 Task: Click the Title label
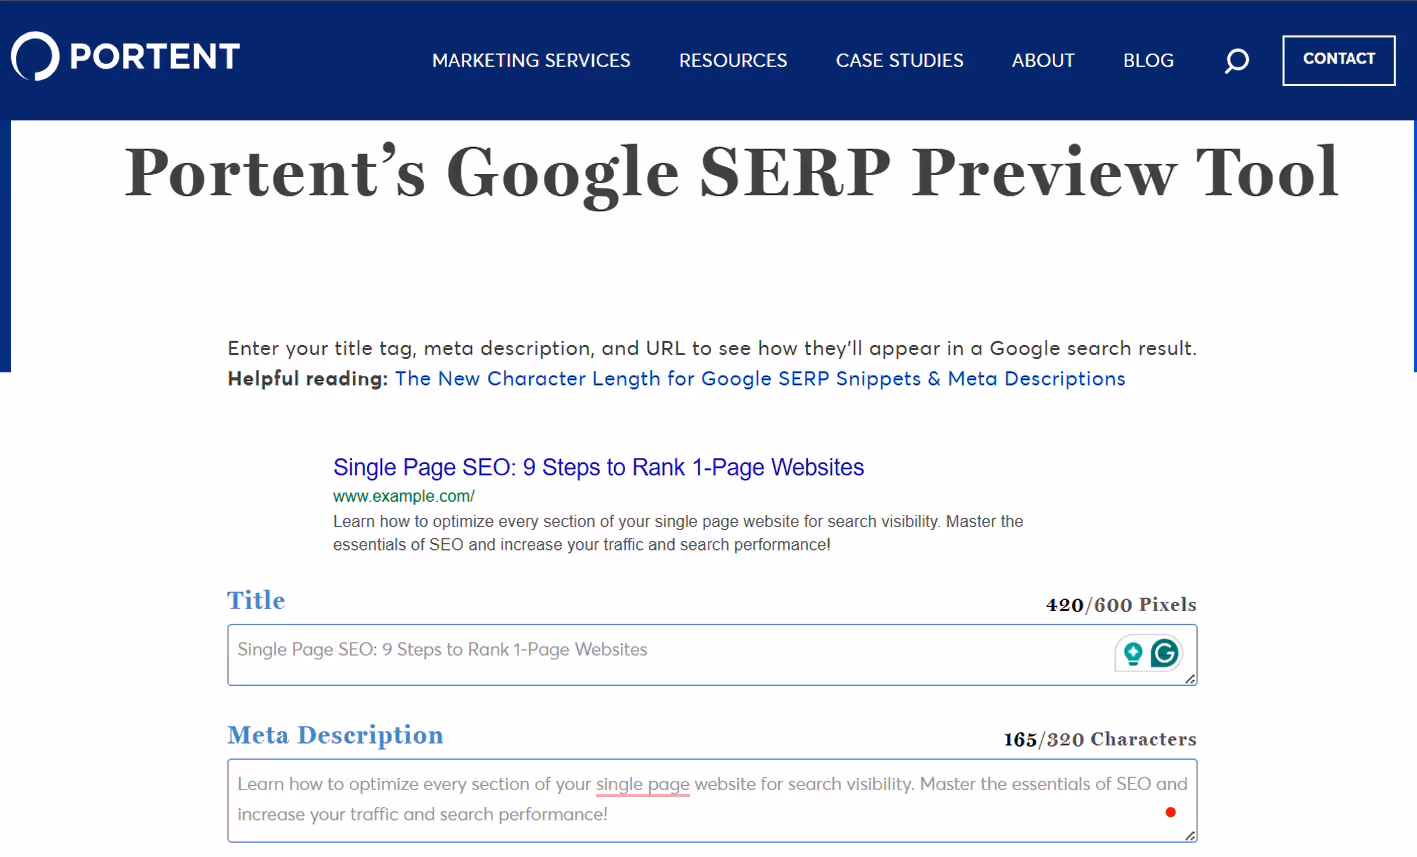256,600
